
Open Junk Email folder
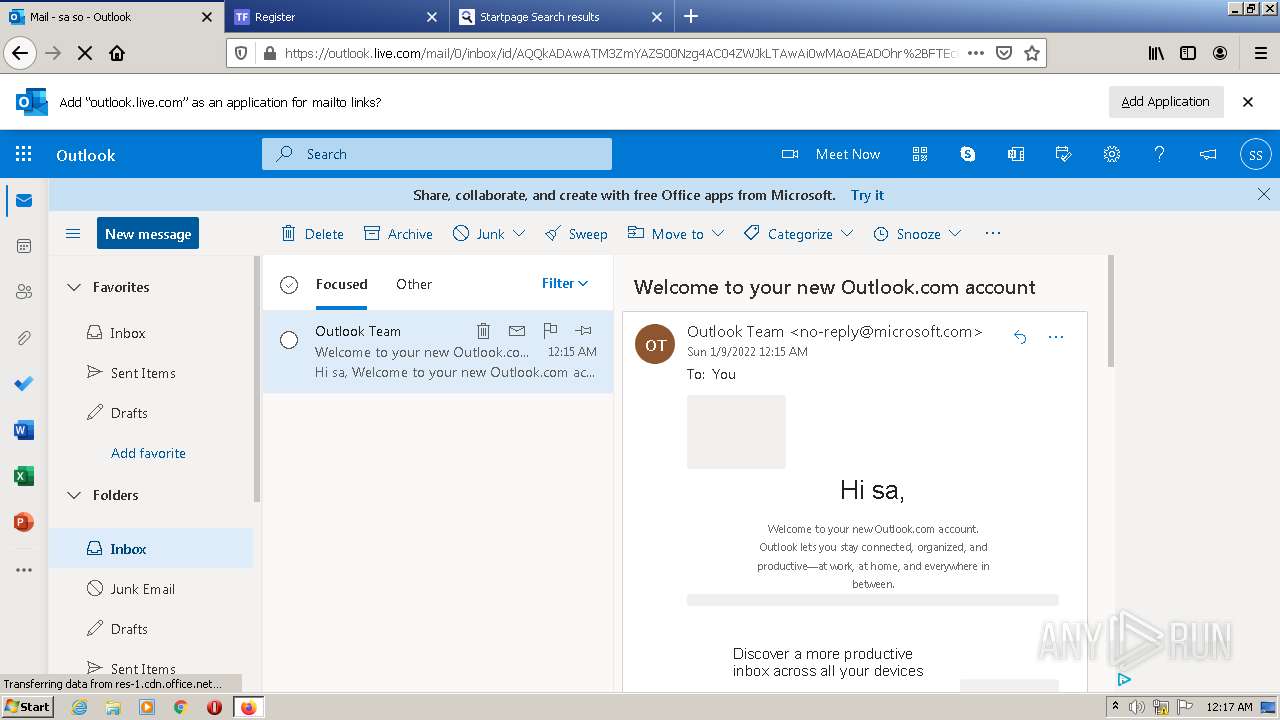[x=151, y=589]
